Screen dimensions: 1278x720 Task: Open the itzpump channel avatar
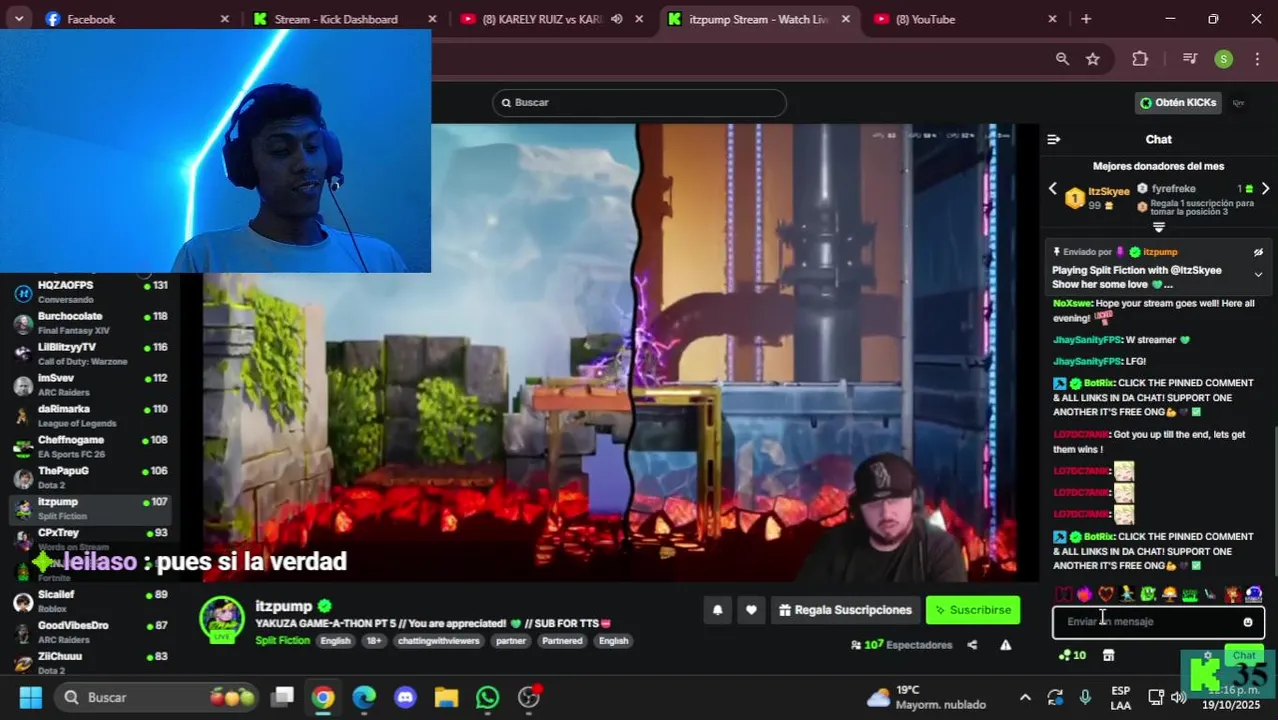click(x=222, y=619)
